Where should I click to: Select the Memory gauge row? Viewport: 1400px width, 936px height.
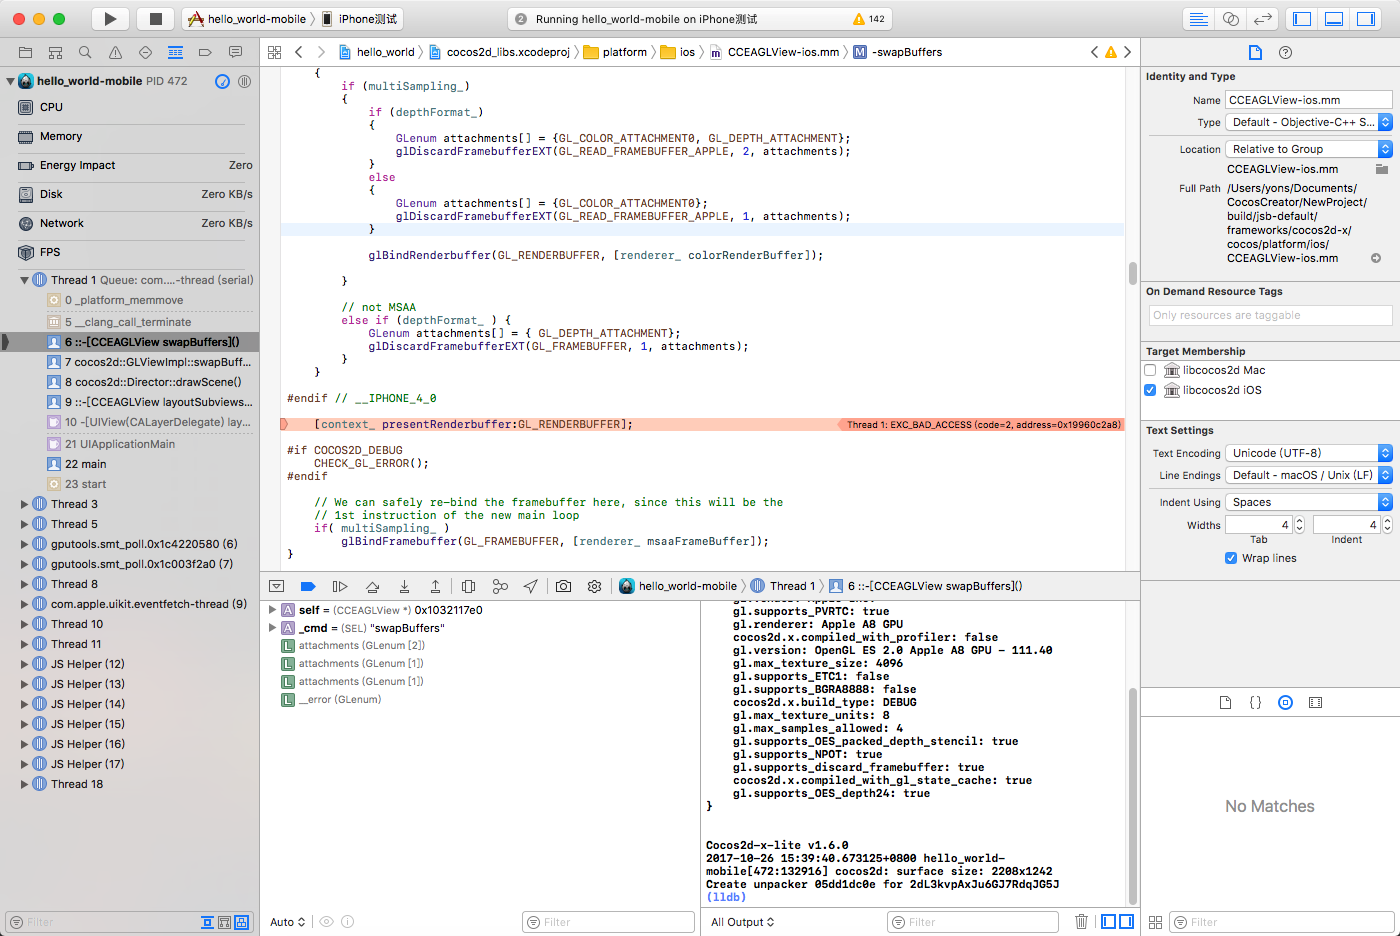pyautogui.click(x=61, y=136)
